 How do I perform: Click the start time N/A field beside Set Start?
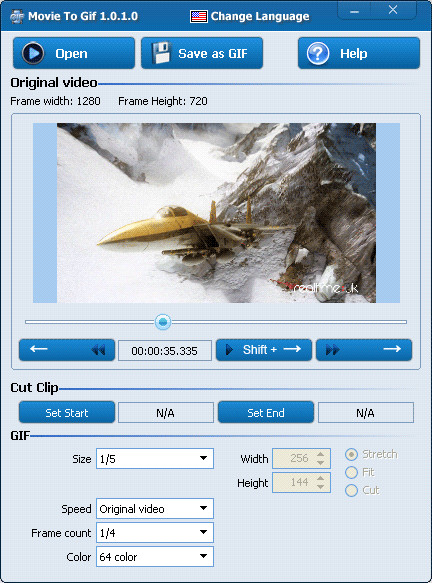(x=166, y=413)
